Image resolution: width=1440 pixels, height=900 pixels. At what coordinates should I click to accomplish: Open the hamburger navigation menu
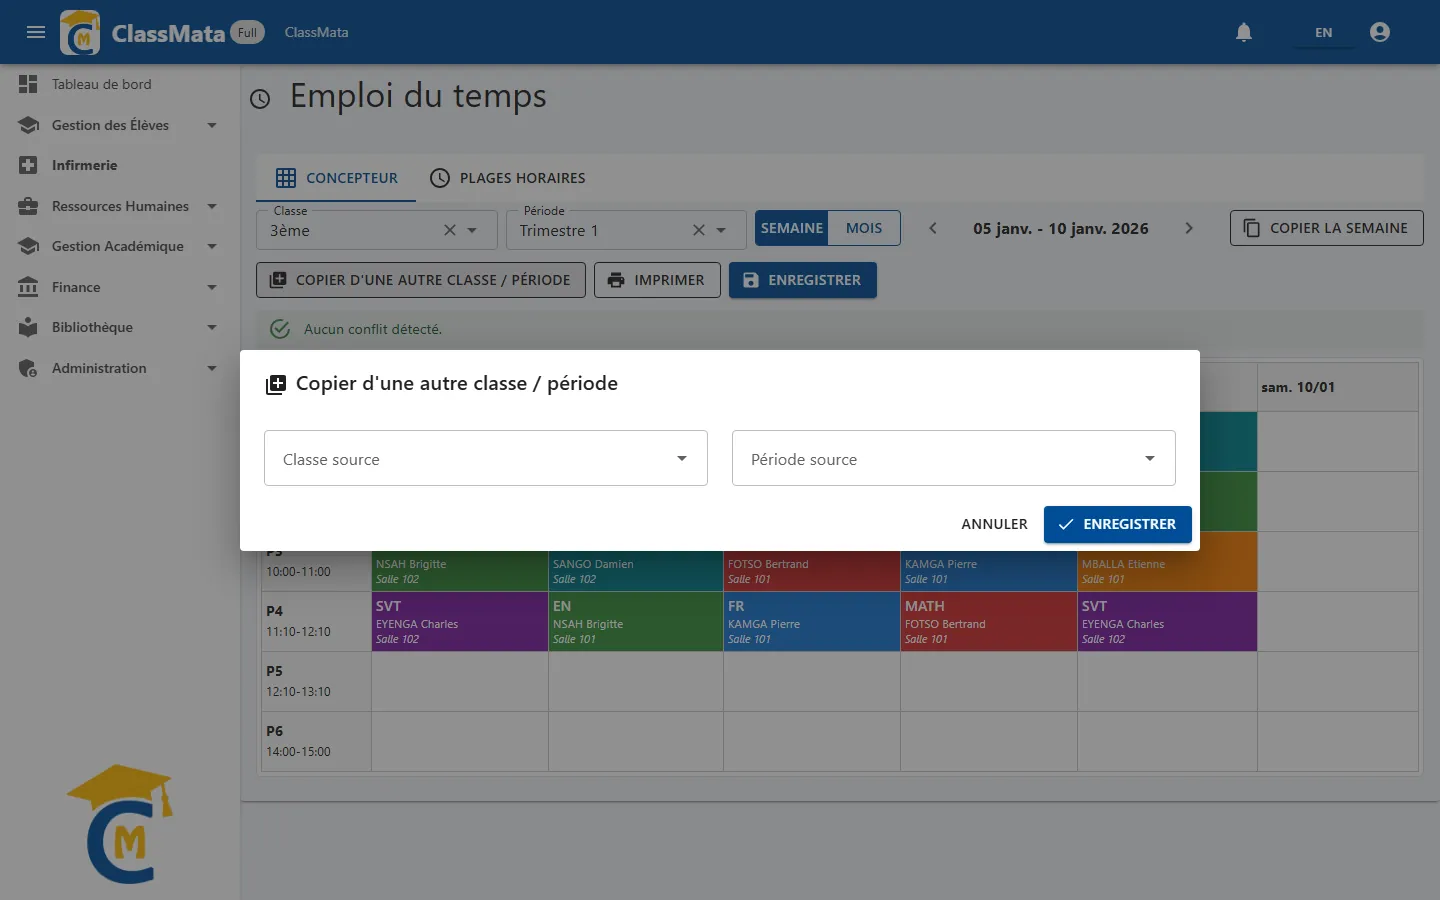(x=36, y=32)
